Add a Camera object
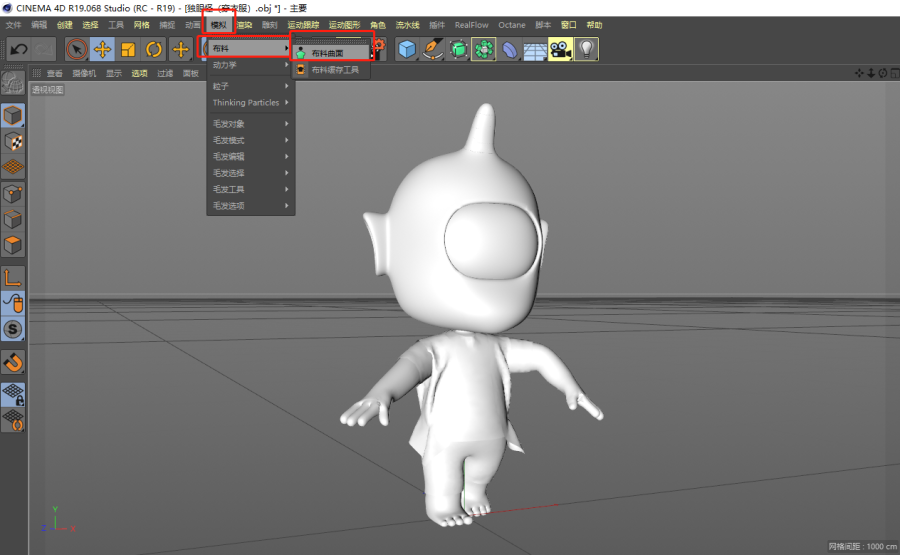The image size is (900, 555). coord(560,48)
